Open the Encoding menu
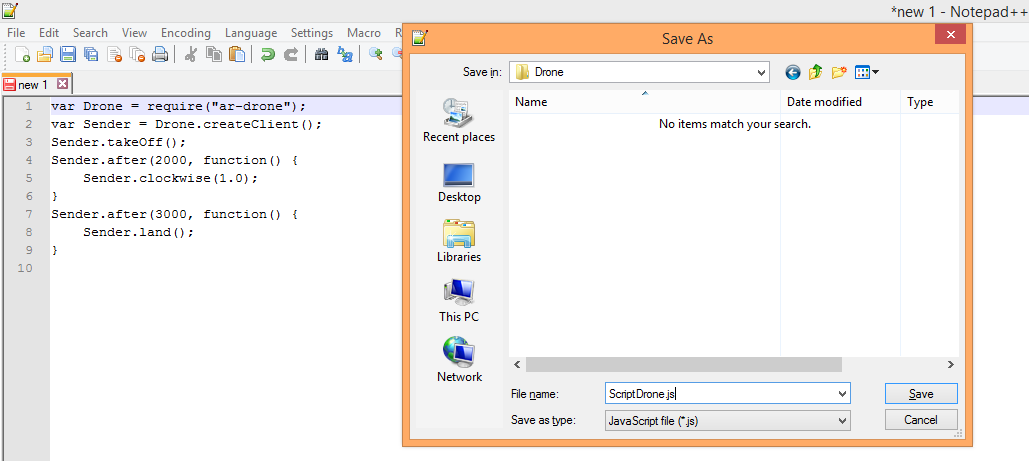 (x=186, y=33)
